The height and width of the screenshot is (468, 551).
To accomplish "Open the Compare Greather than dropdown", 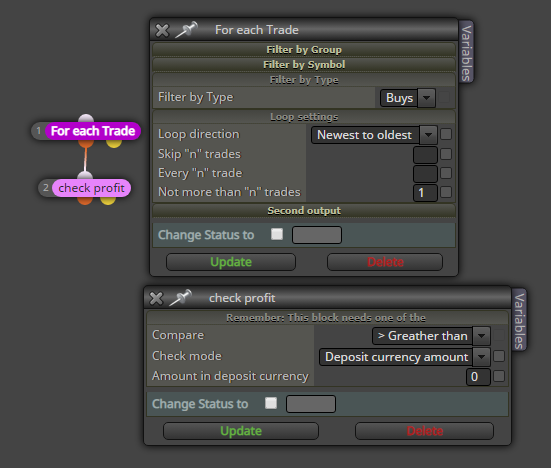I will [431, 336].
